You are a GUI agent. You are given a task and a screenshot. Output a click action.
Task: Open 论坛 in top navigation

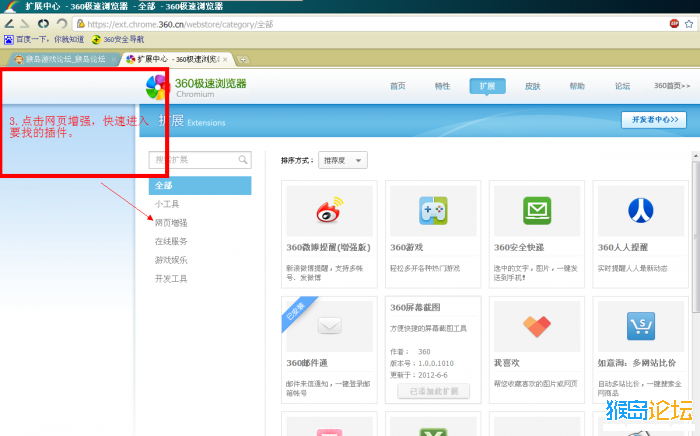click(622, 86)
